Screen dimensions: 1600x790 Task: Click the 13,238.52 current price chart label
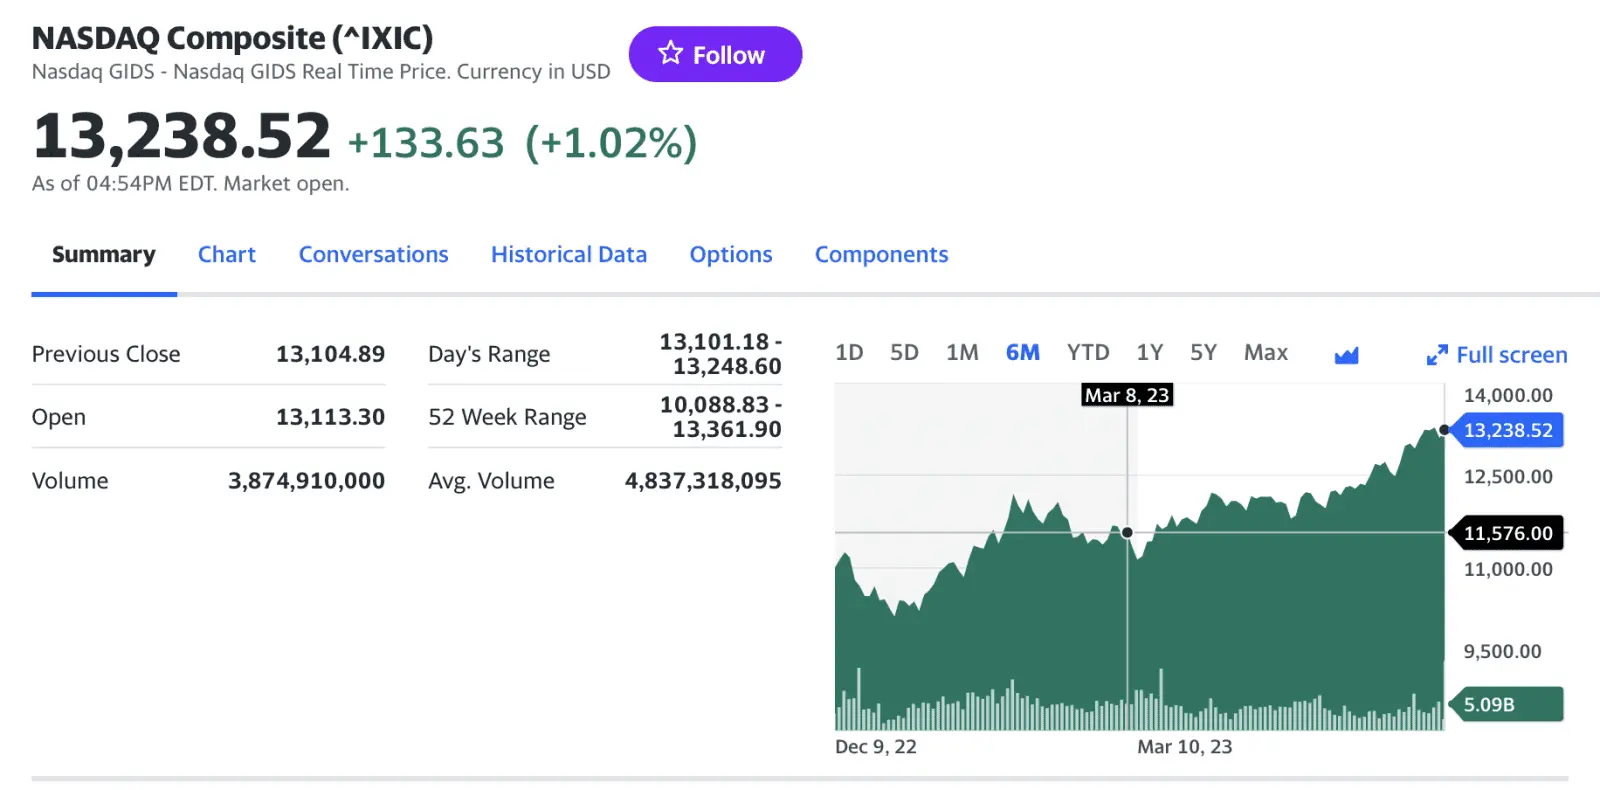click(x=1507, y=431)
